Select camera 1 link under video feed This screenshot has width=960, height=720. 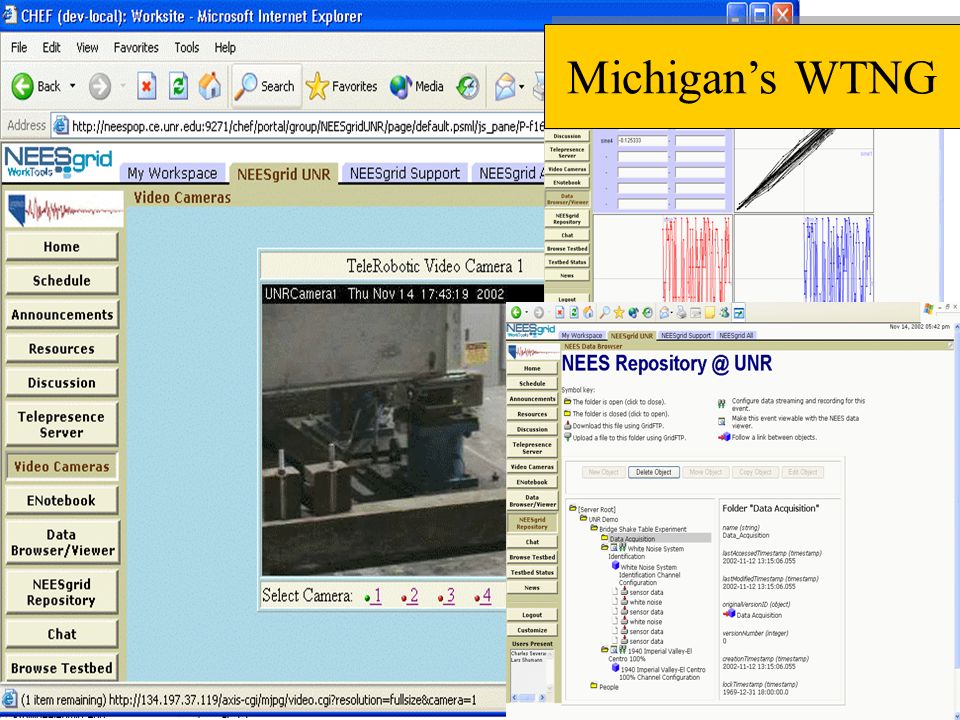coord(375,595)
